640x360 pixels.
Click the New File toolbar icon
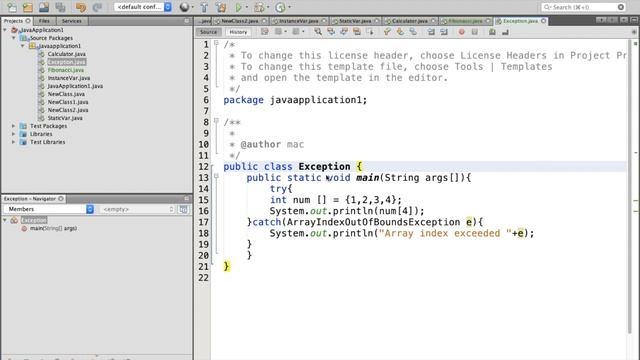[12, 7]
